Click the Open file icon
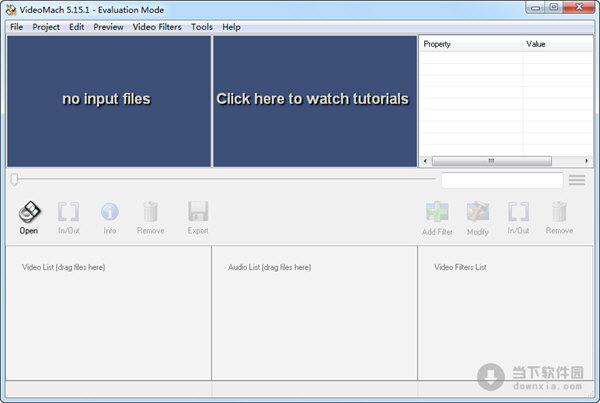 point(29,212)
